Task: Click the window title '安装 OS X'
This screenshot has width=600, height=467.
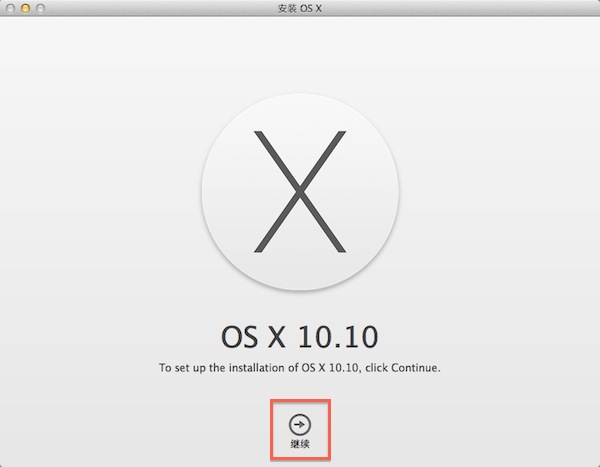Action: [300, 8]
